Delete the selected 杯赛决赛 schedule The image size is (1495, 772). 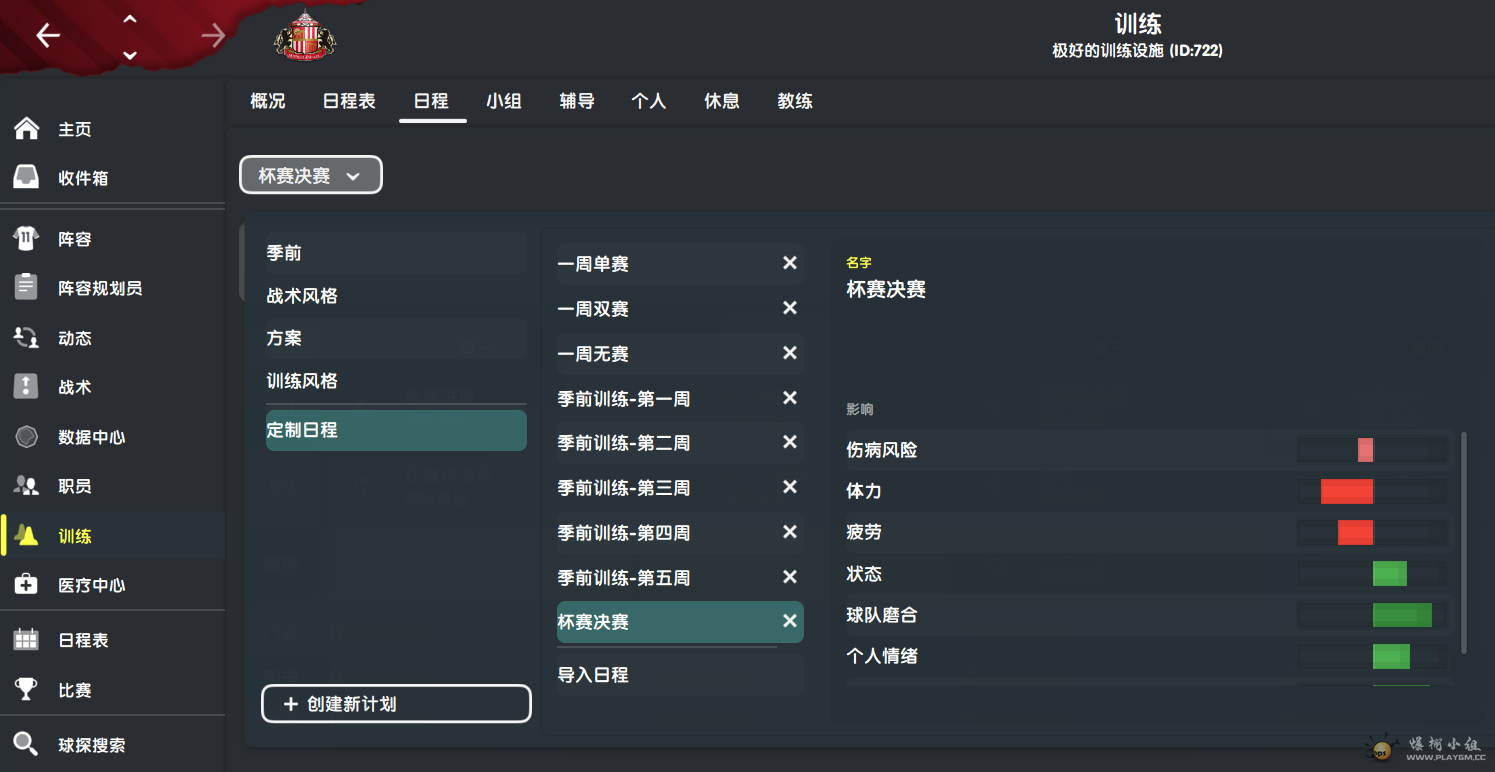coord(789,622)
